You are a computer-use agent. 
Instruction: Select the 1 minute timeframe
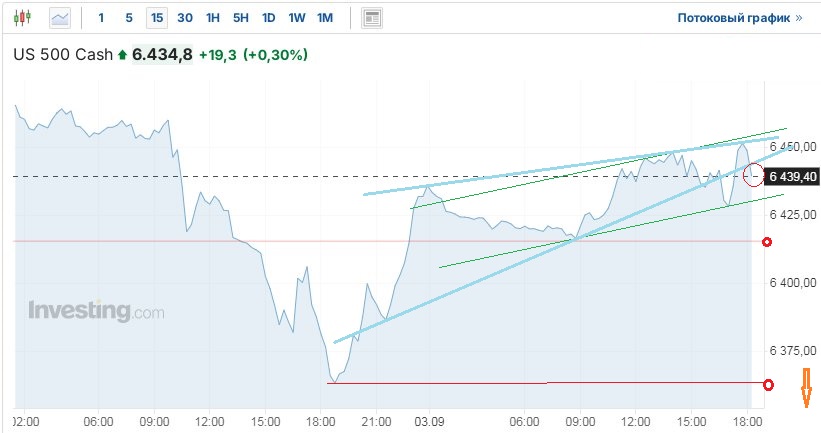pos(101,18)
